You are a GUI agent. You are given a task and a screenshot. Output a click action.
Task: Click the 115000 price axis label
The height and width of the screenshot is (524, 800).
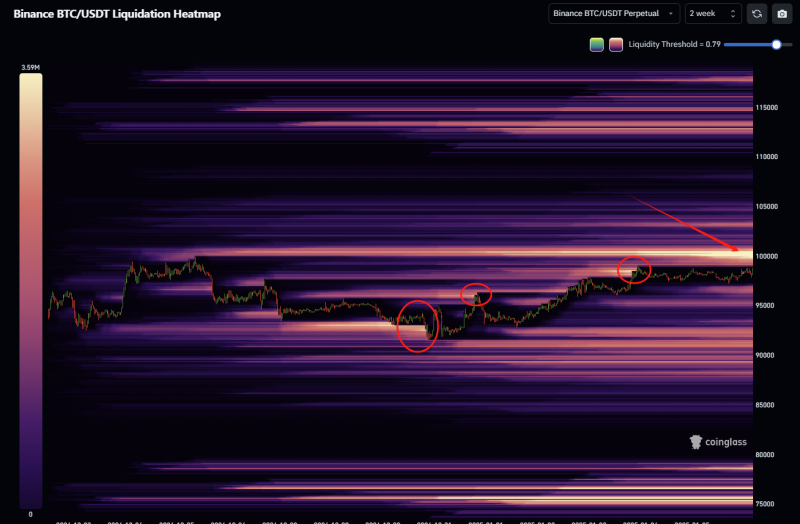tap(766, 108)
